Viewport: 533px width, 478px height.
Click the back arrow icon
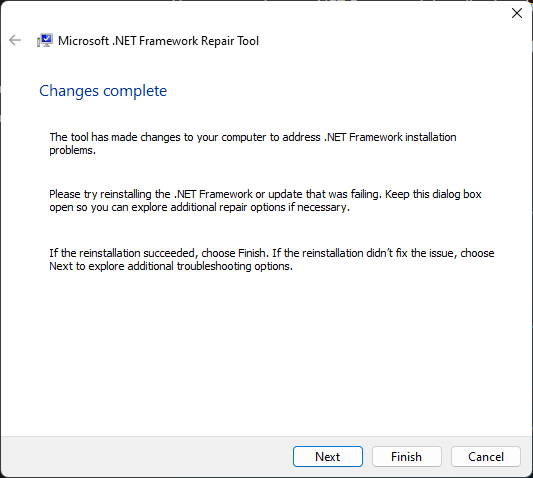(15, 40)
